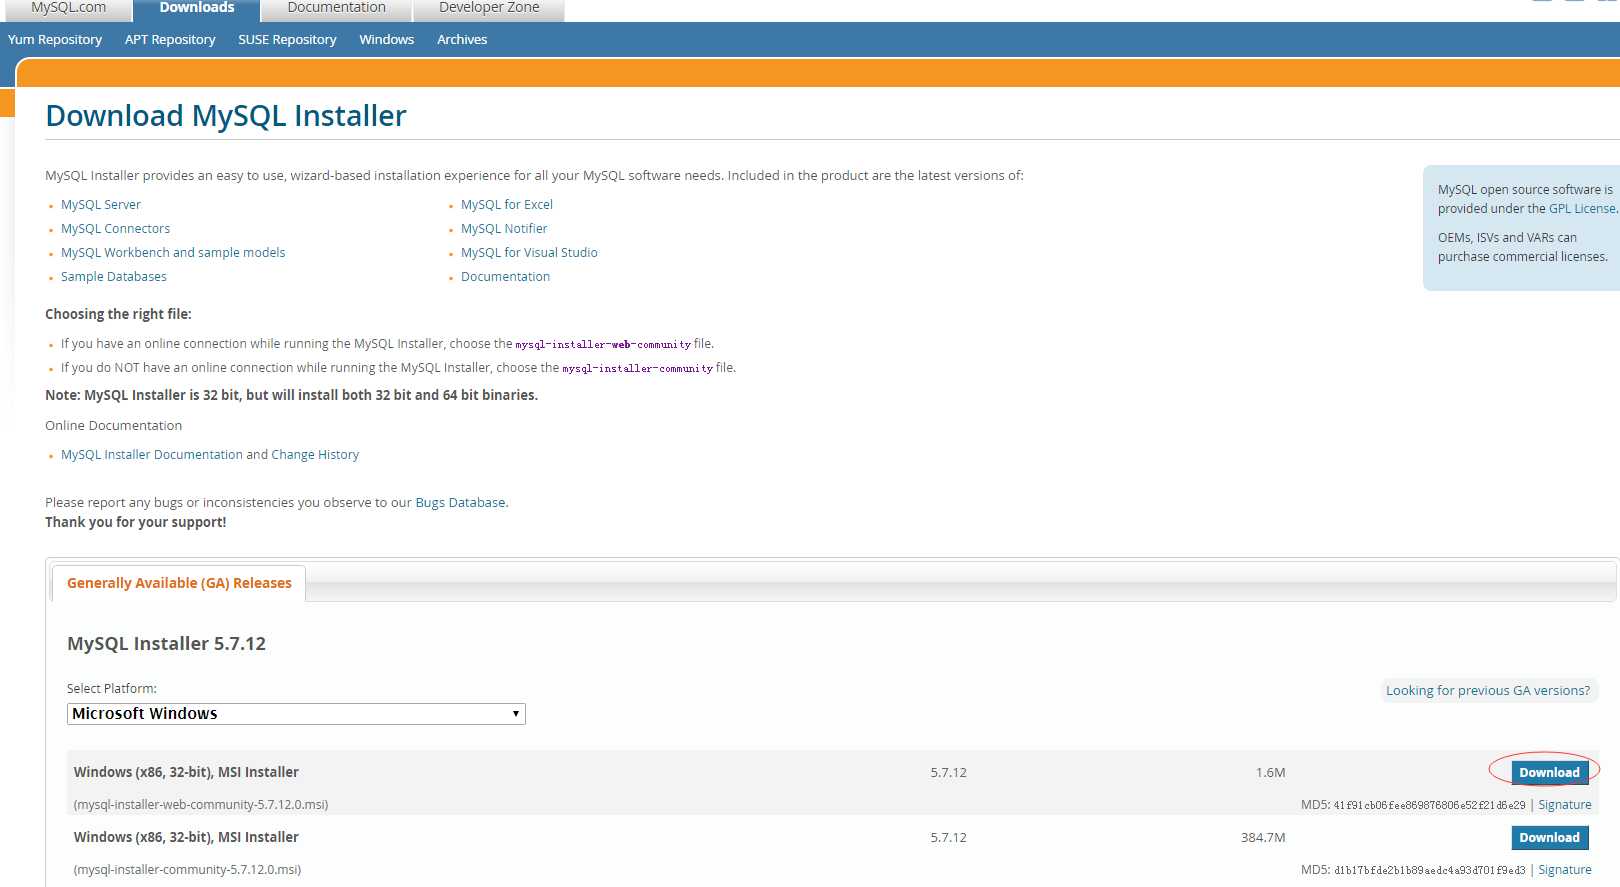Go to Yum Repository in the submenu
This screenshot has height=887, width=1620.
click(55, 40)
